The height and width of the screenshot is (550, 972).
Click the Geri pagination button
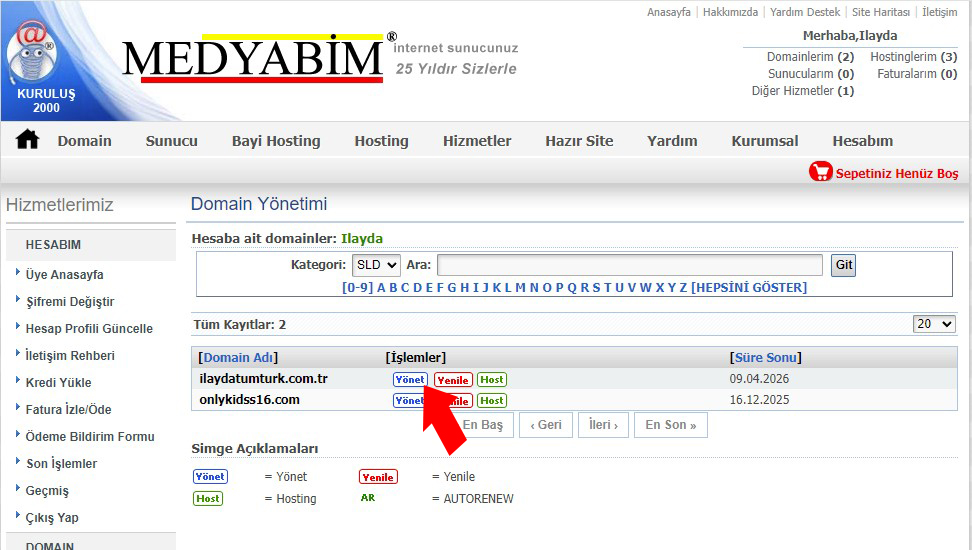(546, 425)
